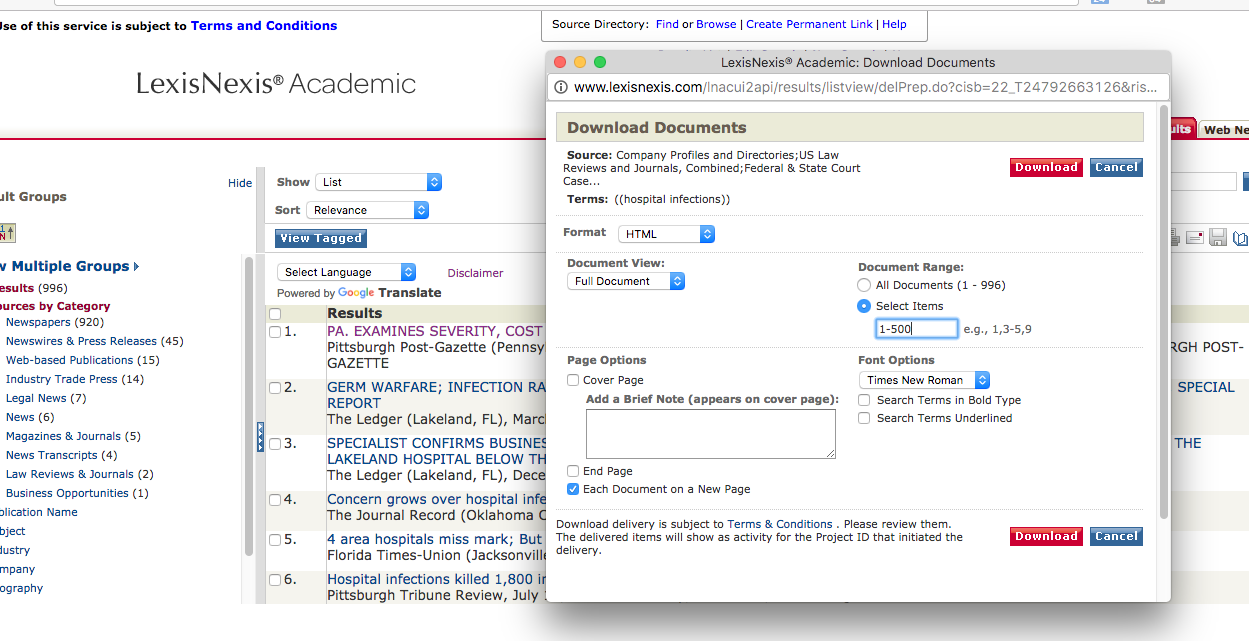Select All Documents (1 - 996) radio
The height and width of the screenshot is (641, 1249).
pyautogui.click(x=864, y=285)
